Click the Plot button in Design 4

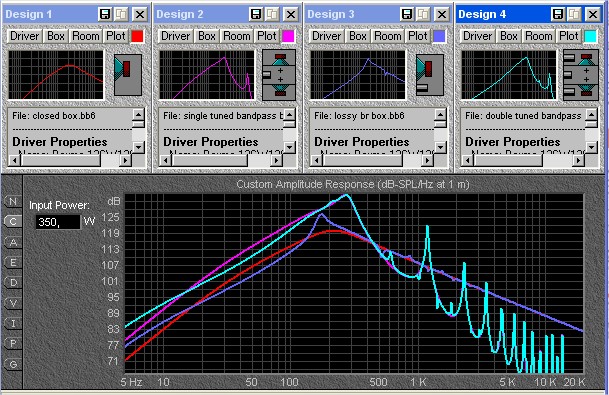pos(569,36)
